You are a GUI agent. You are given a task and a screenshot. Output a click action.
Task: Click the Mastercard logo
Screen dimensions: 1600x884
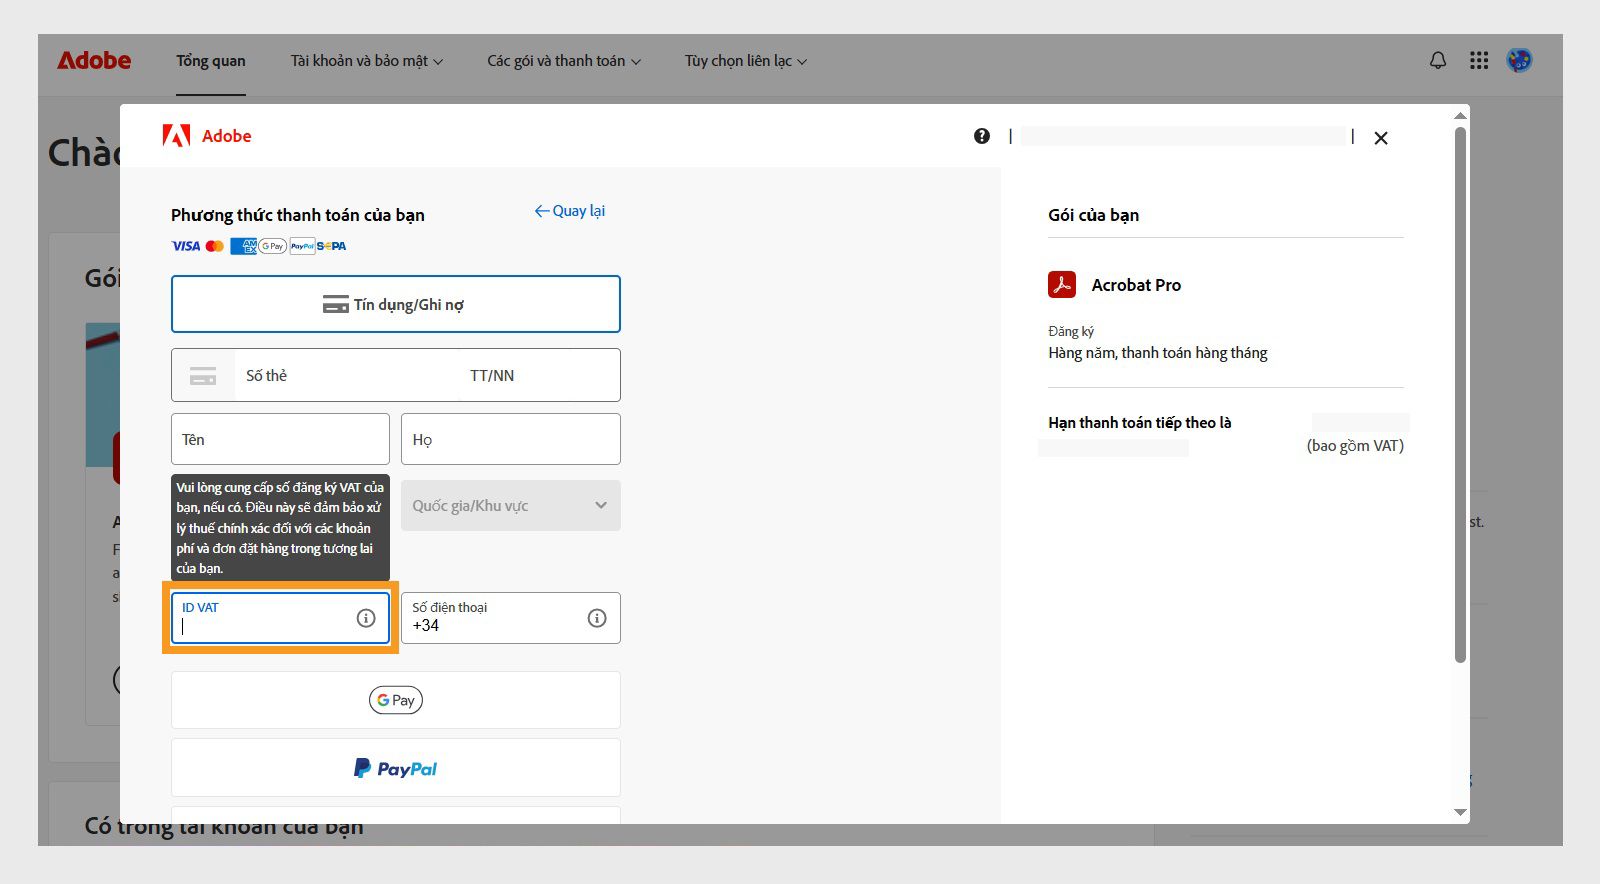(x=215, y=246)
